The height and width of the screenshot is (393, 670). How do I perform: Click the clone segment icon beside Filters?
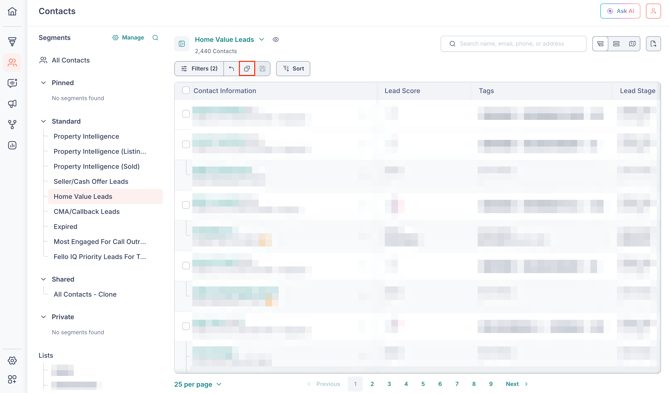point(247,68)
